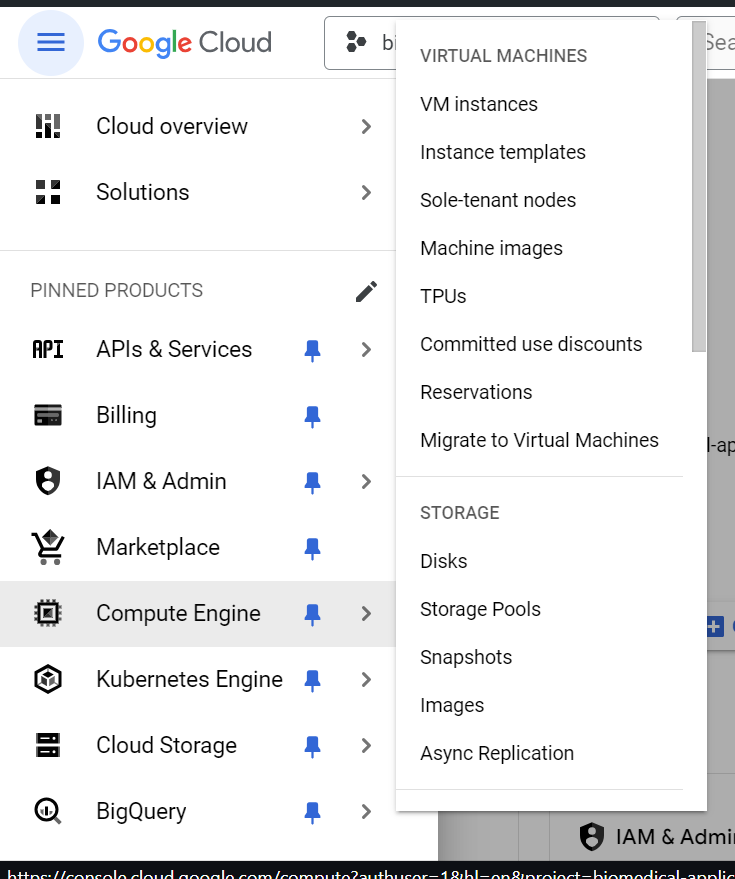
Task: Open Reservations entry
Action: pos(476,392)
